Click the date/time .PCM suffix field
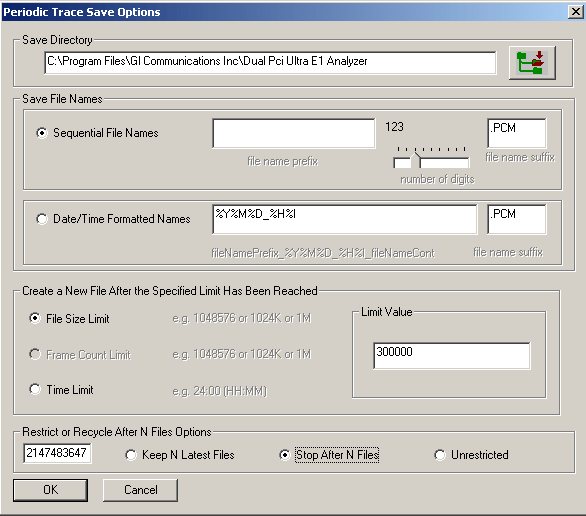Viewport: 586px width, 516px height. (x=517, y=219)
